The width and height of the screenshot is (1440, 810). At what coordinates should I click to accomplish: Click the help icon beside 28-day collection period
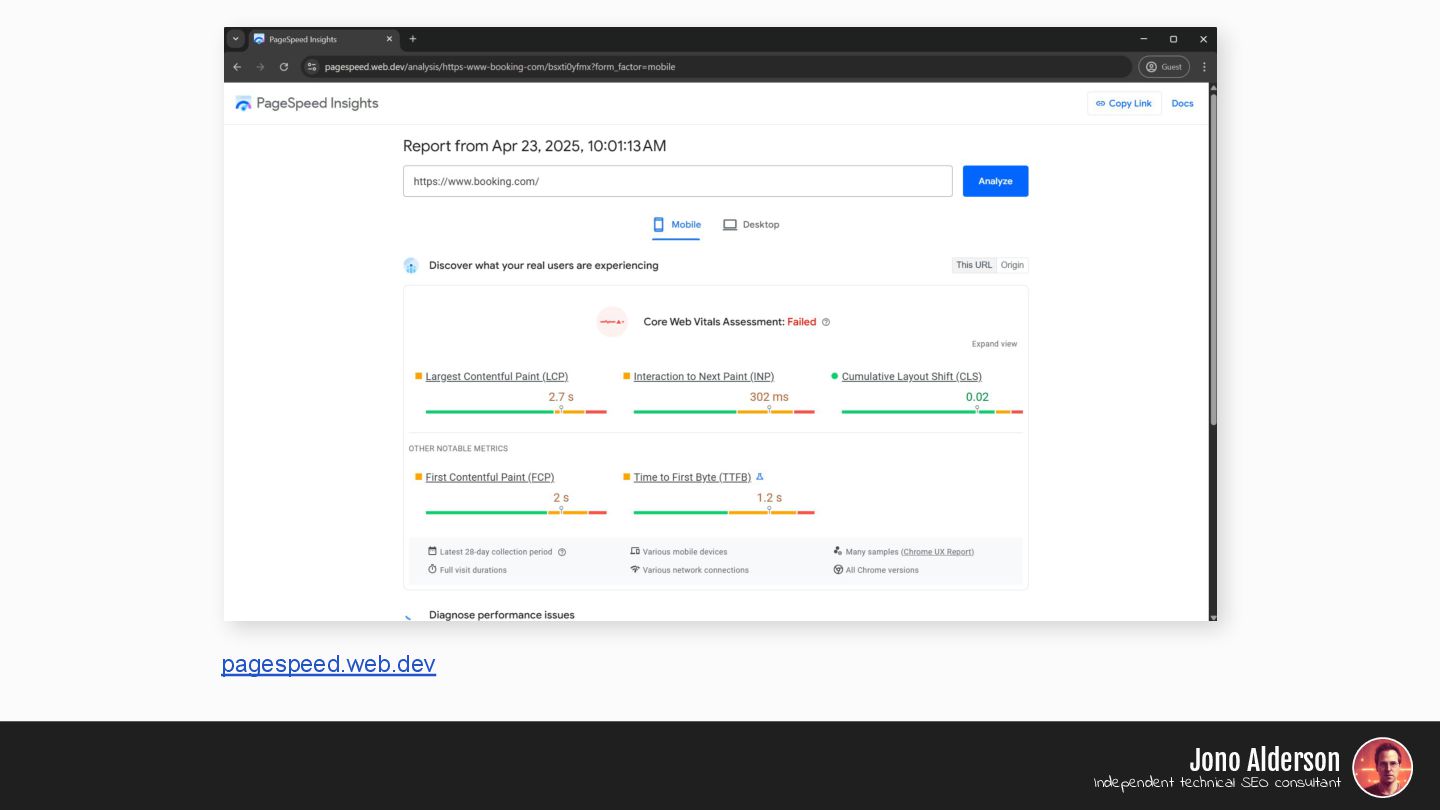(x=562, y=552)
